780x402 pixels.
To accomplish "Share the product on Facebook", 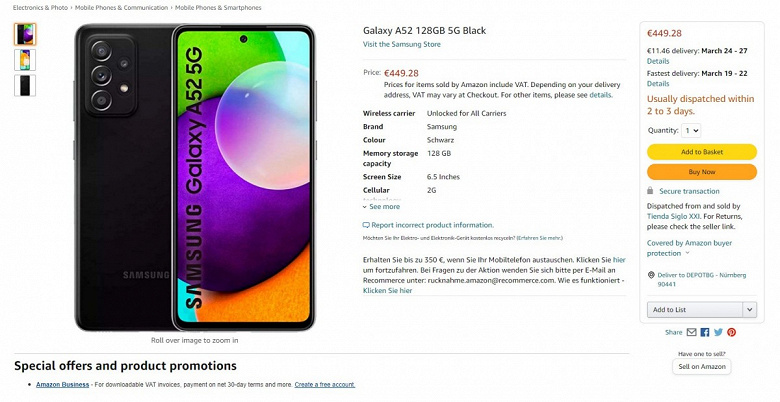I will [705, 332].
